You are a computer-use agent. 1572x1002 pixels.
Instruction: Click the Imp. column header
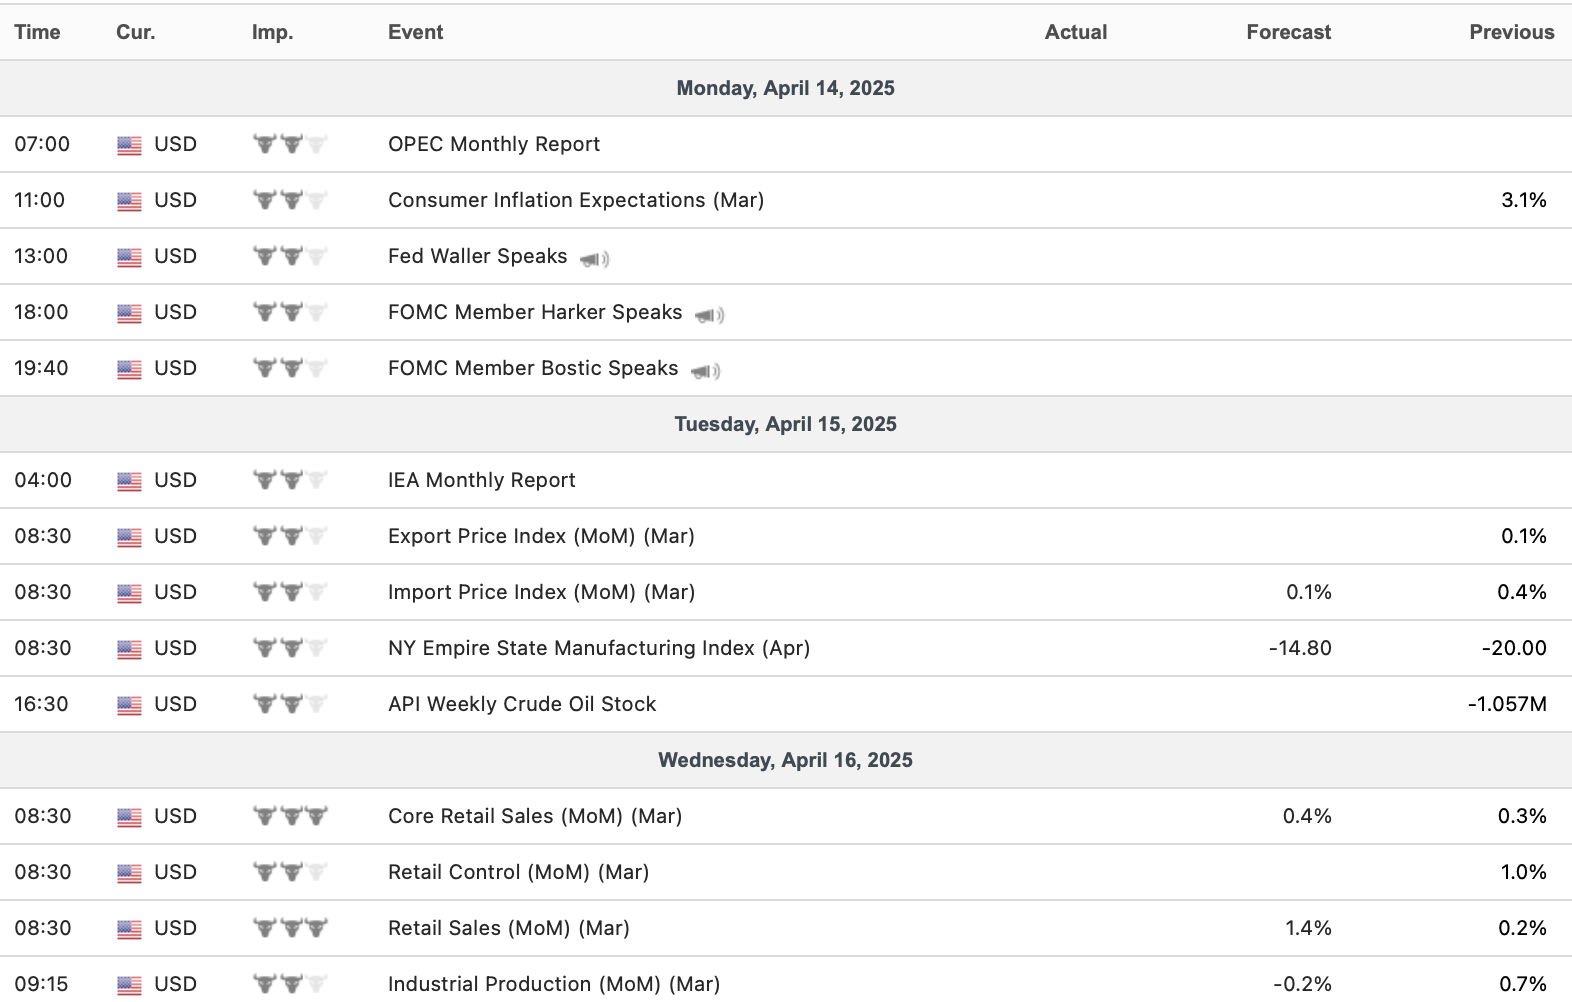tap(272, 32)
